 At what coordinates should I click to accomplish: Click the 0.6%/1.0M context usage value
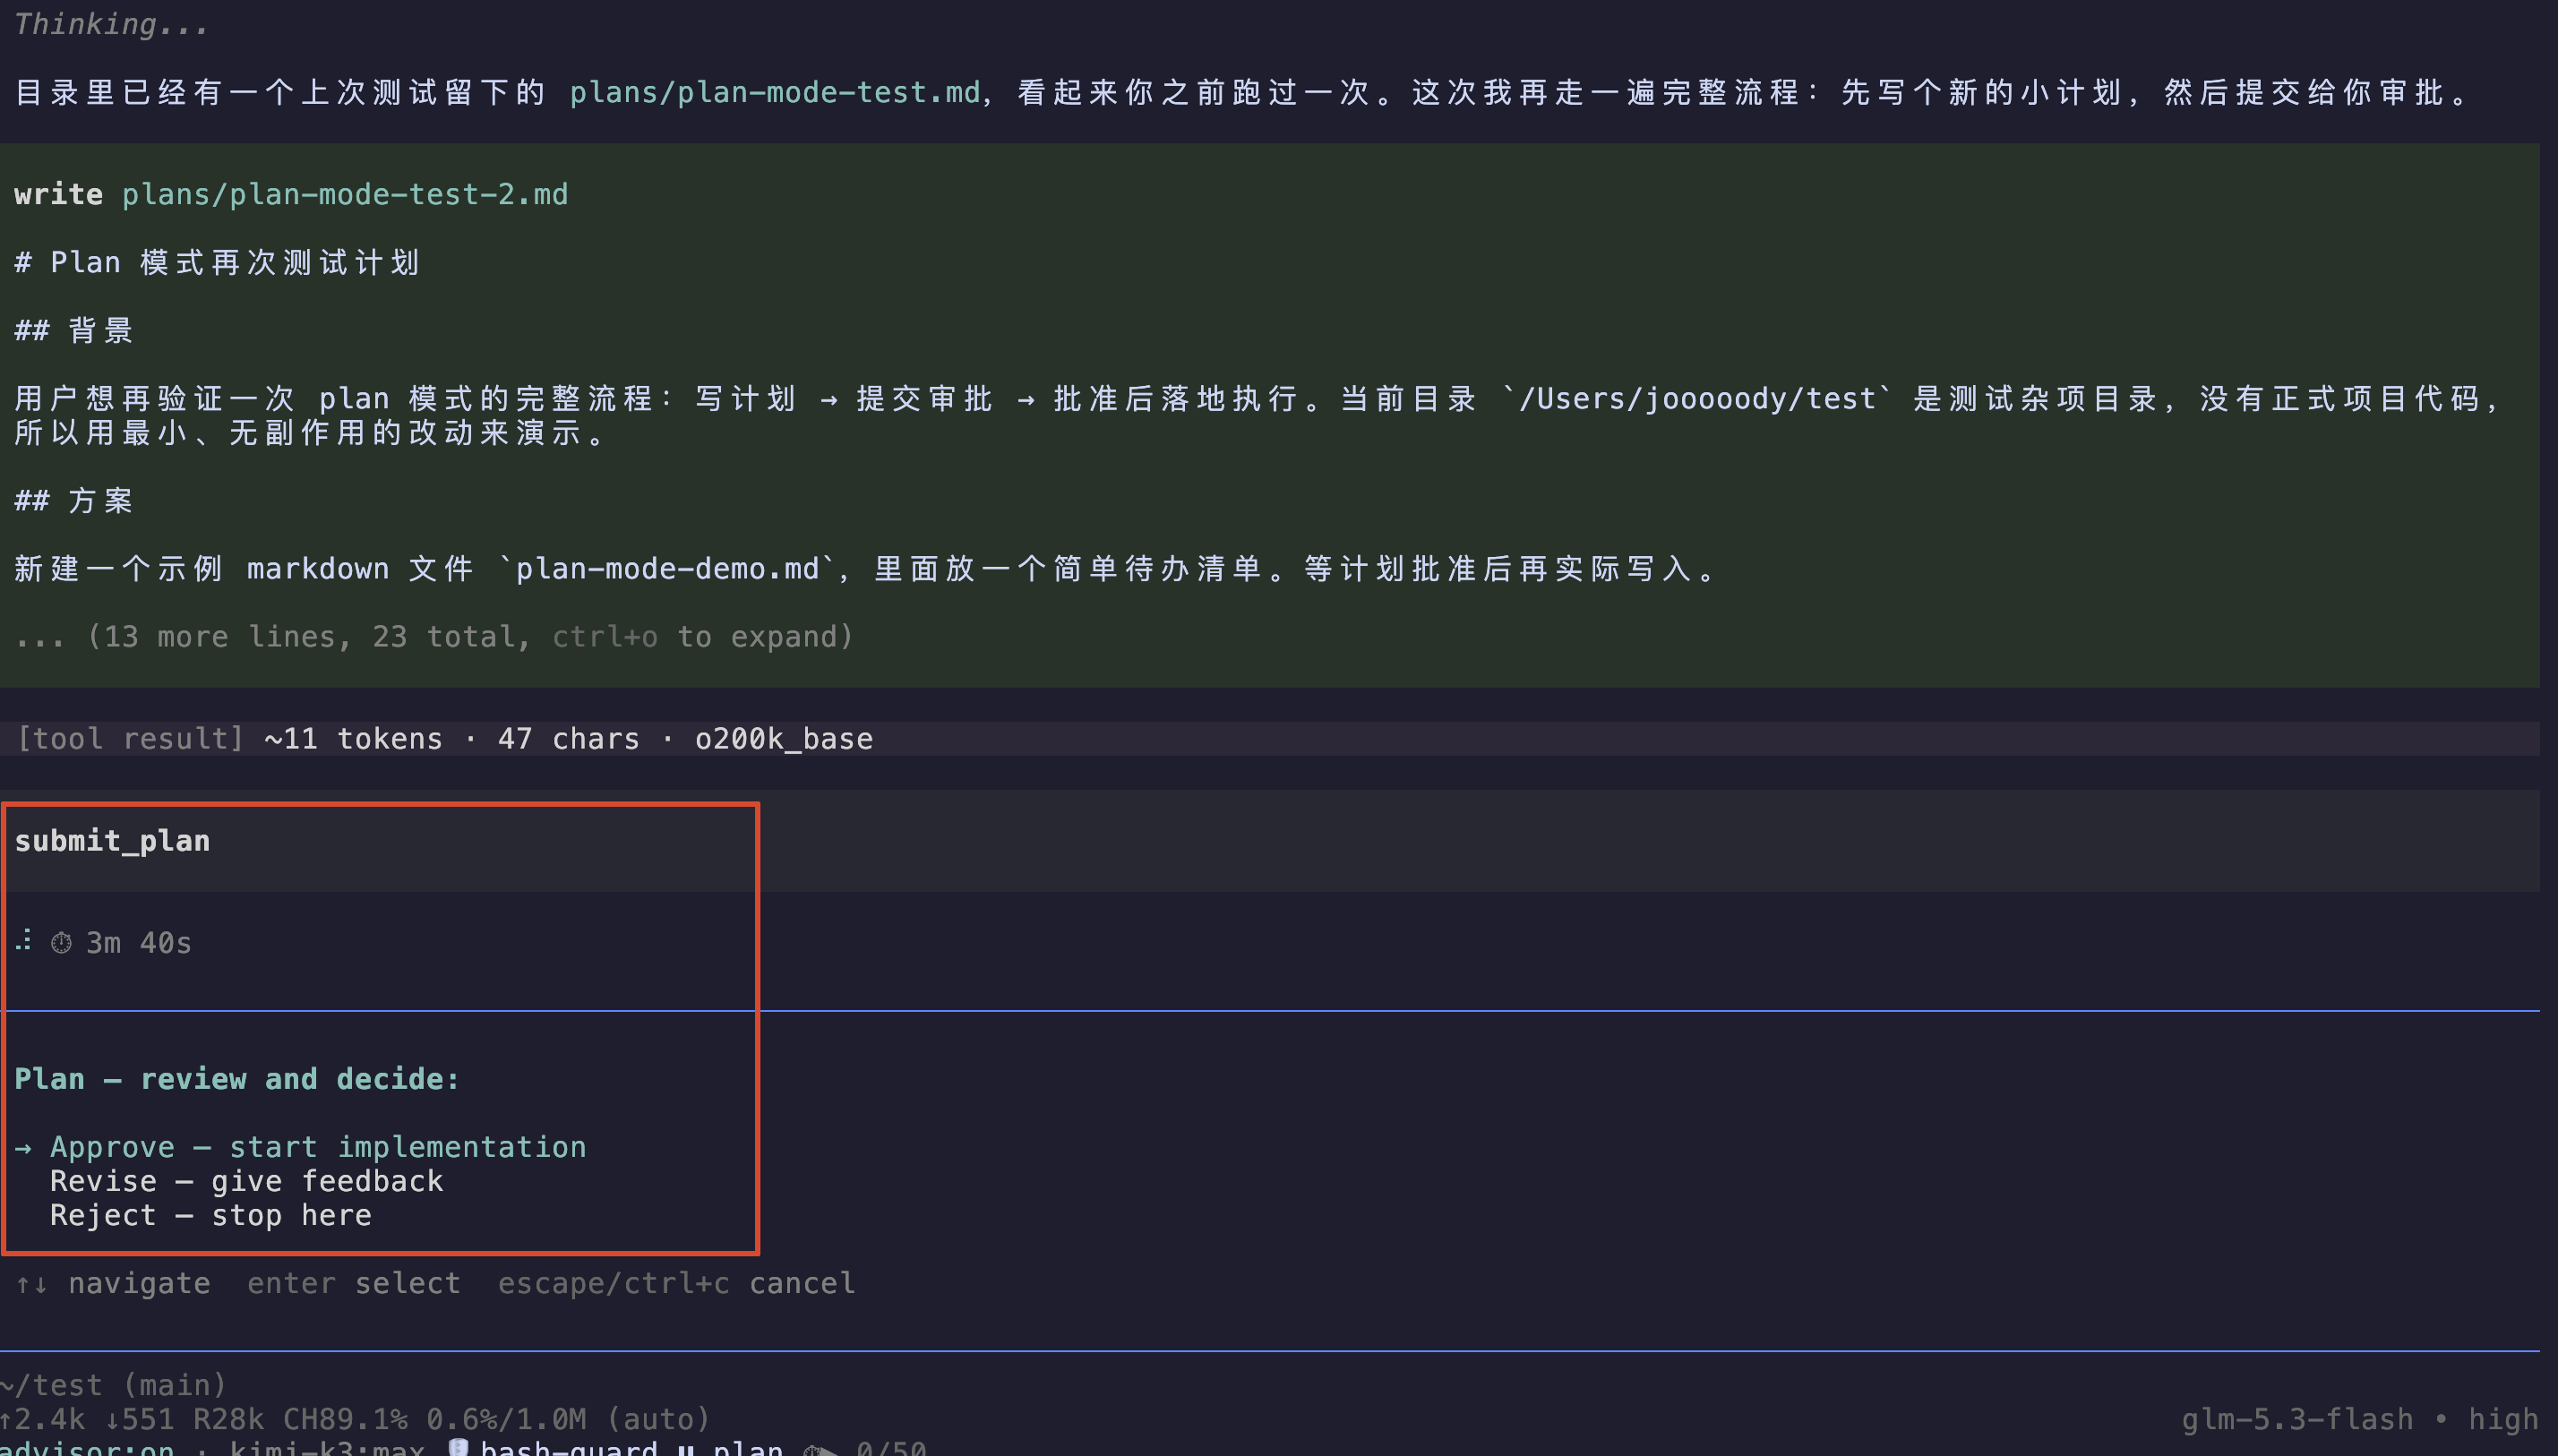point(506,1419)
